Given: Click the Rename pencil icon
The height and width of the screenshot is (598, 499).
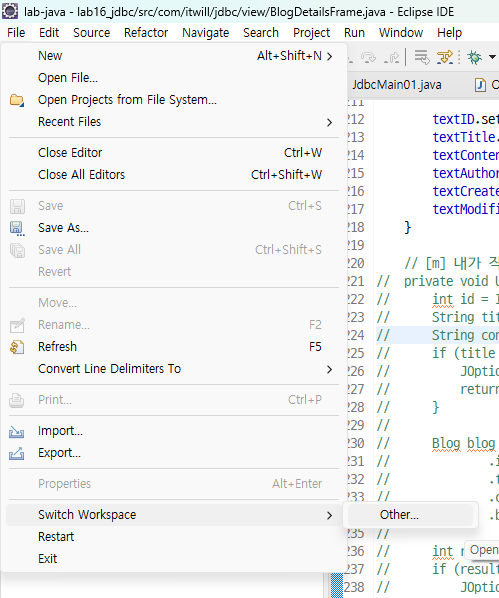Looking at the screenshot, I should (x=17, y=325).
